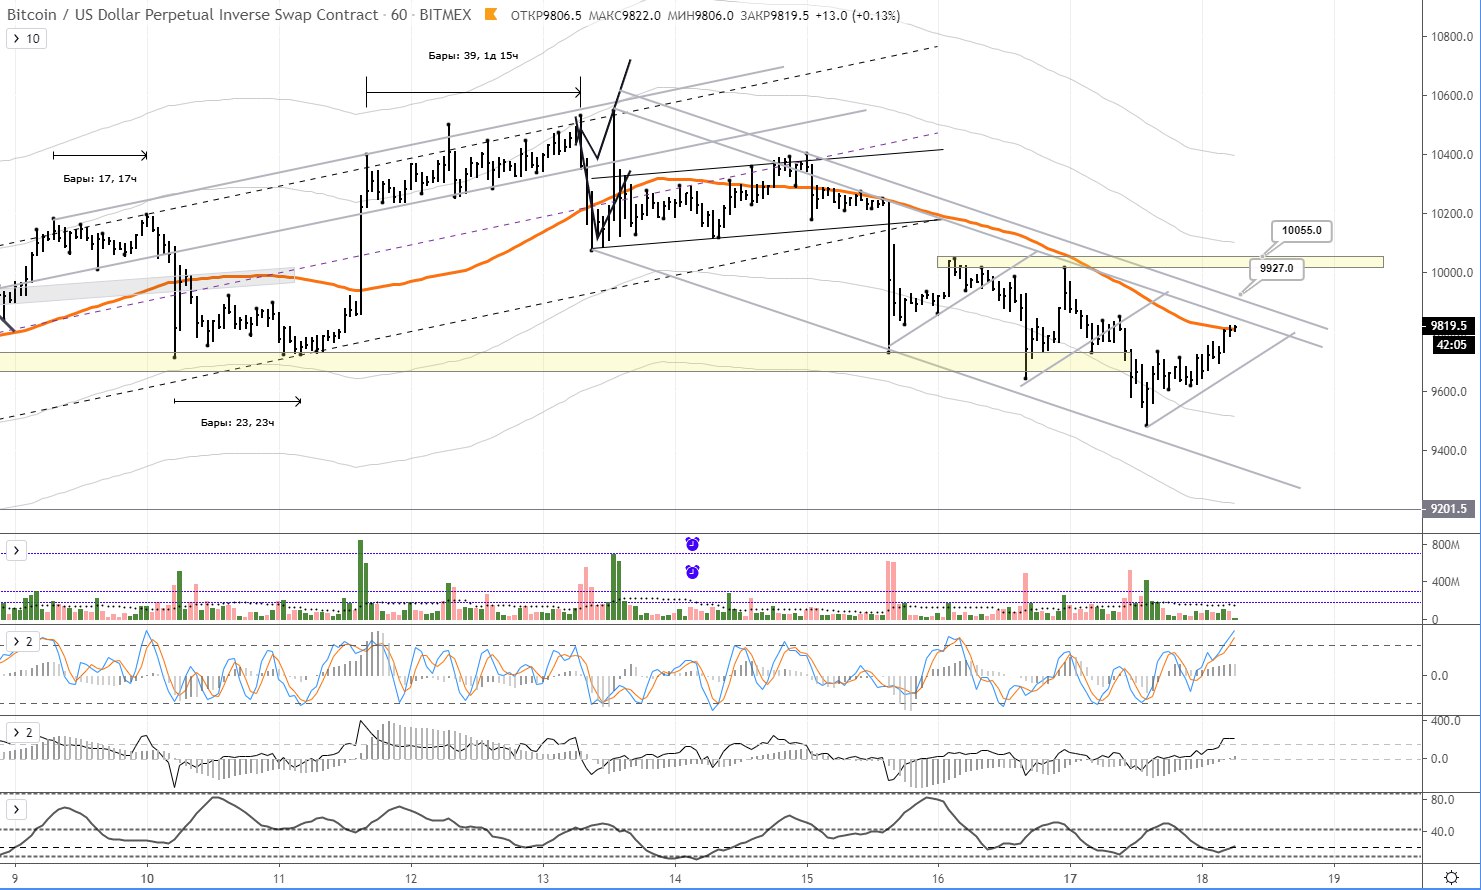Click the 9201.5 price level label
This screenshot has width=1481, height=890.
tap(1448, 509)
